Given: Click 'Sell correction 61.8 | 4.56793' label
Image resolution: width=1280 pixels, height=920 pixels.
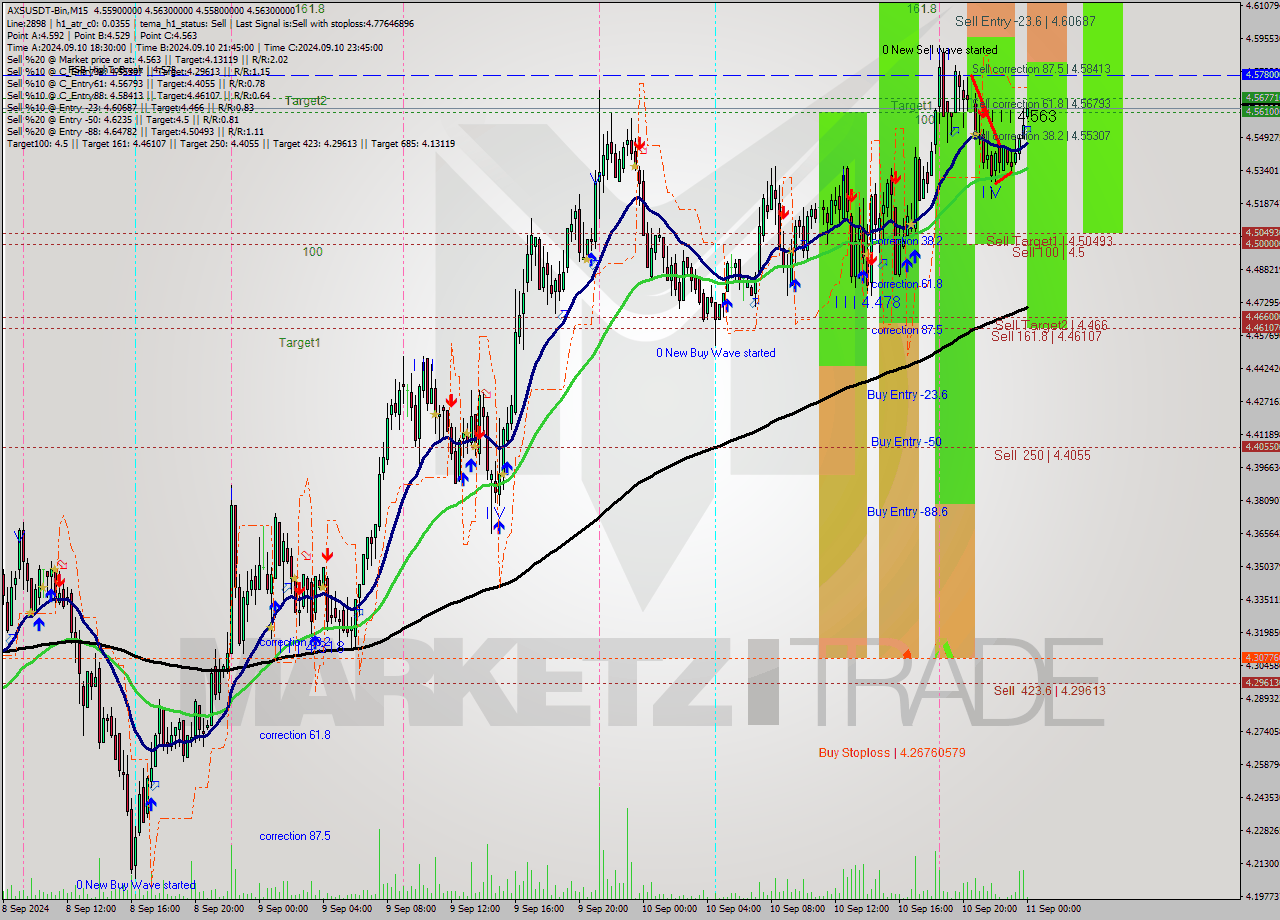Looking at the screenshot, I should 1041,103.
